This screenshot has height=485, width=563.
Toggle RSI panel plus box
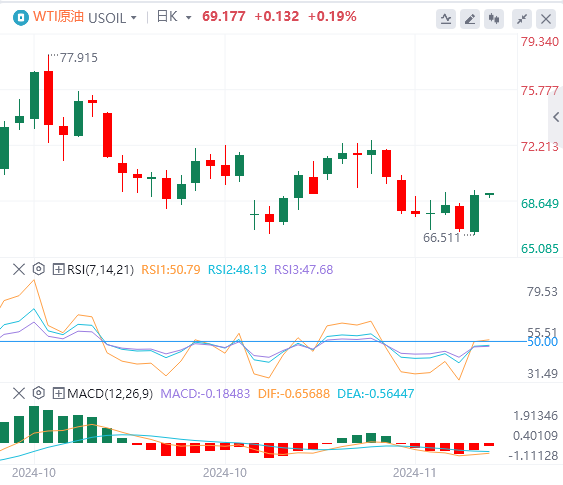(x=58, y=269)
